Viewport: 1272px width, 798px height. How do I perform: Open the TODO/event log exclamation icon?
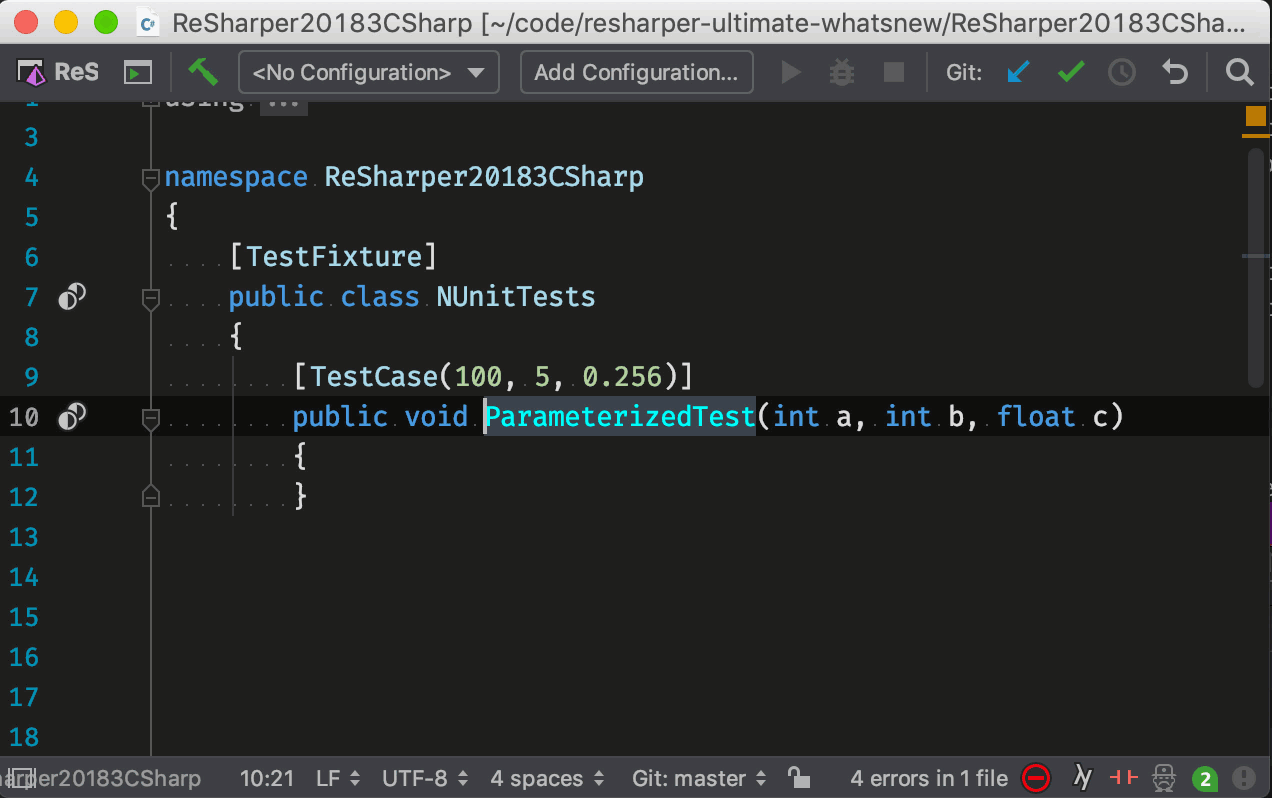click(1245, 778)
